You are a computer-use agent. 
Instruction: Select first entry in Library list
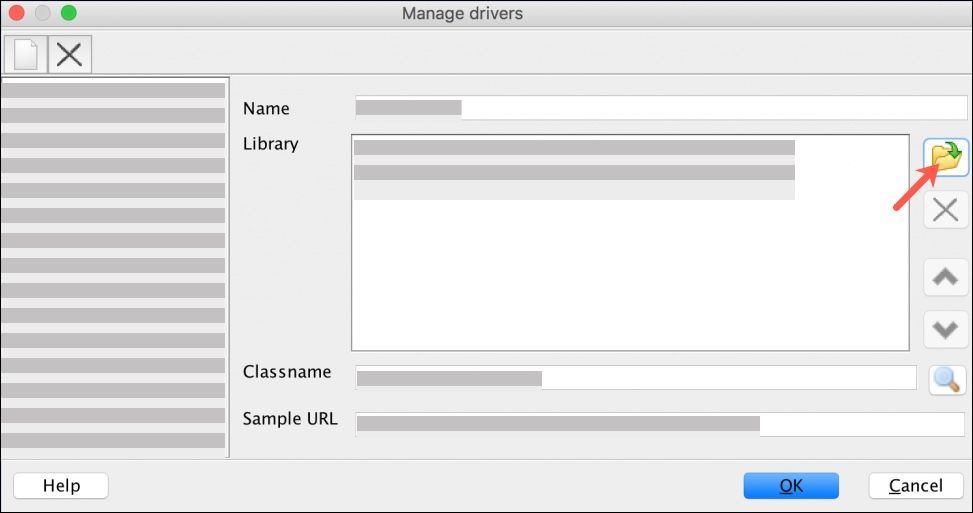coord(574,148)
